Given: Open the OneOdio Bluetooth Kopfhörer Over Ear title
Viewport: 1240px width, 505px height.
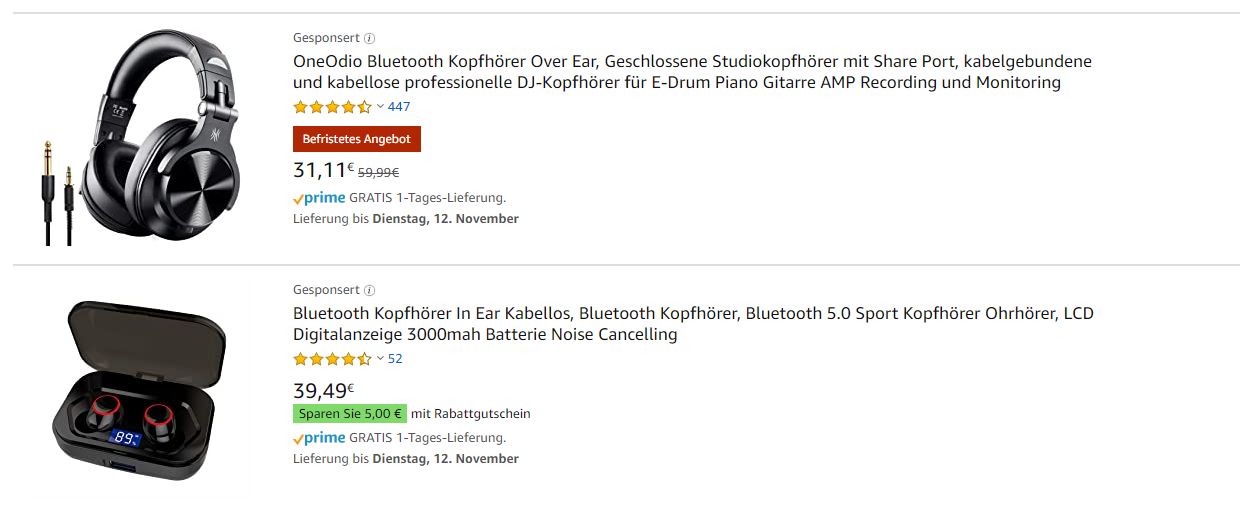Looking at the screenshot, I should click(x=692, y=72).
